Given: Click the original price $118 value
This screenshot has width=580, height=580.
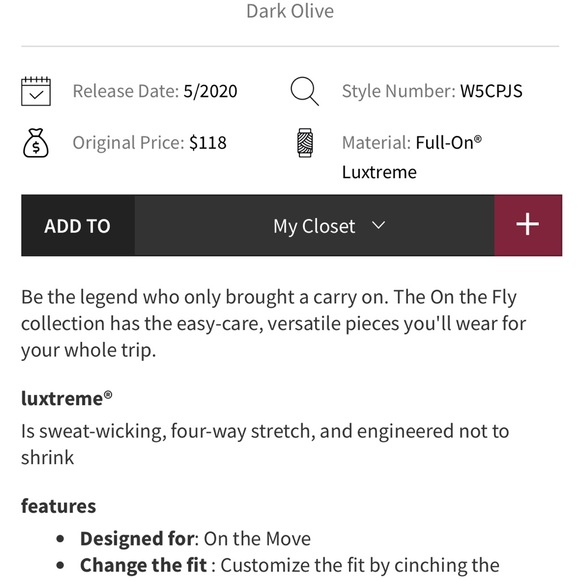Looking at the screenshot, I should [208, 143].
